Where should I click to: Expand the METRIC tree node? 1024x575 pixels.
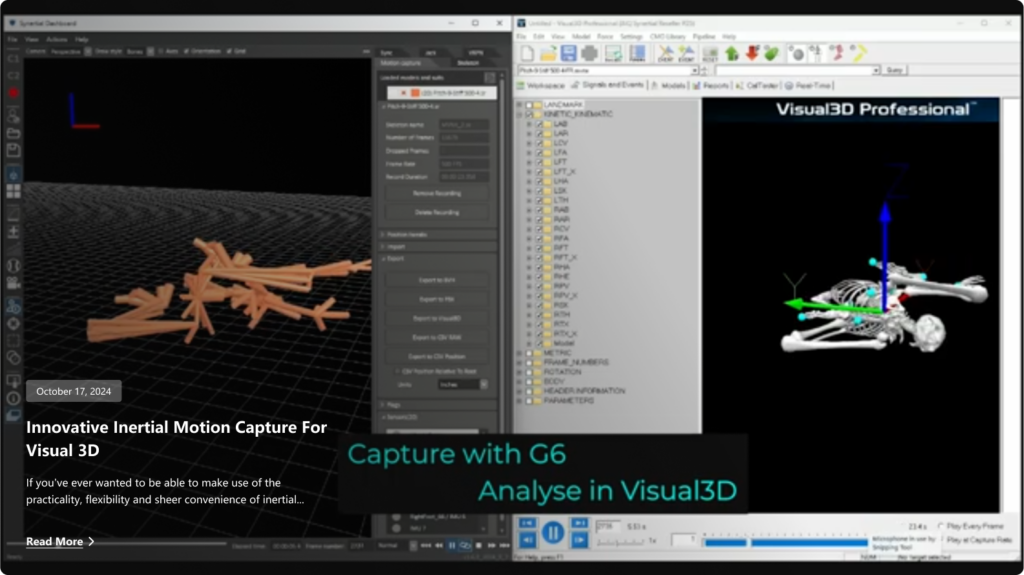pyautogui.click(x=518, y=353)
